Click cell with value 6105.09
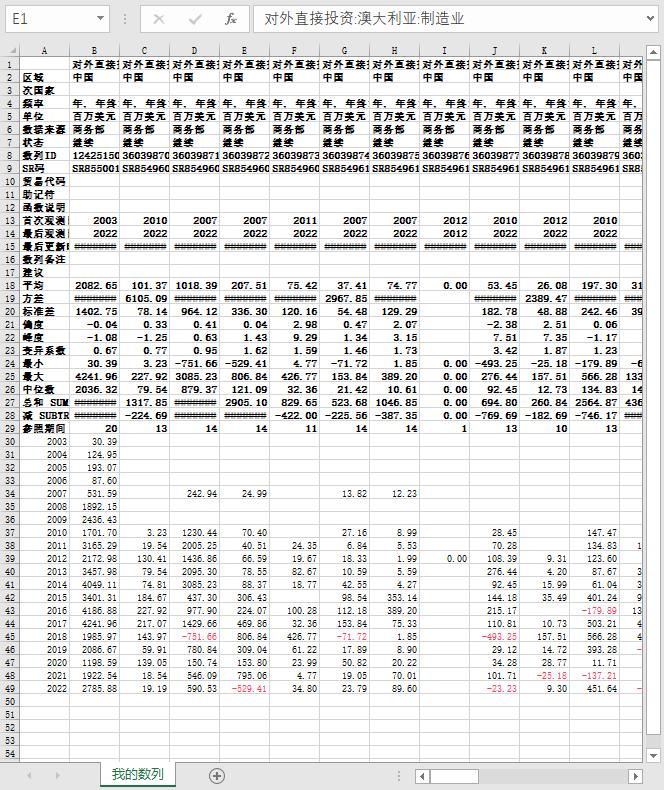664x790 pixels. pyautogui.click(x=144, y=299)
